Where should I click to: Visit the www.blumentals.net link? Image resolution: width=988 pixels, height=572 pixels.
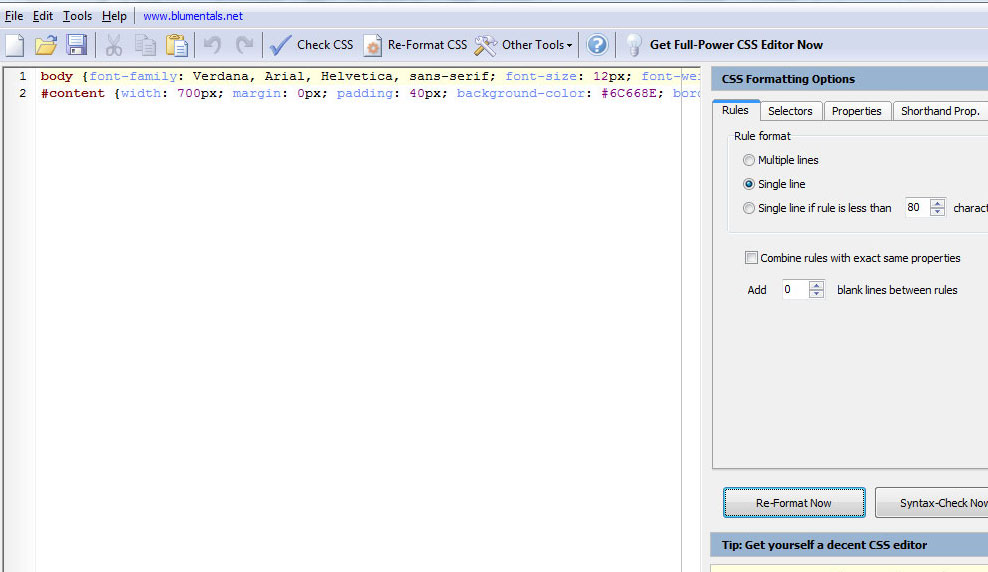(193, 16)
